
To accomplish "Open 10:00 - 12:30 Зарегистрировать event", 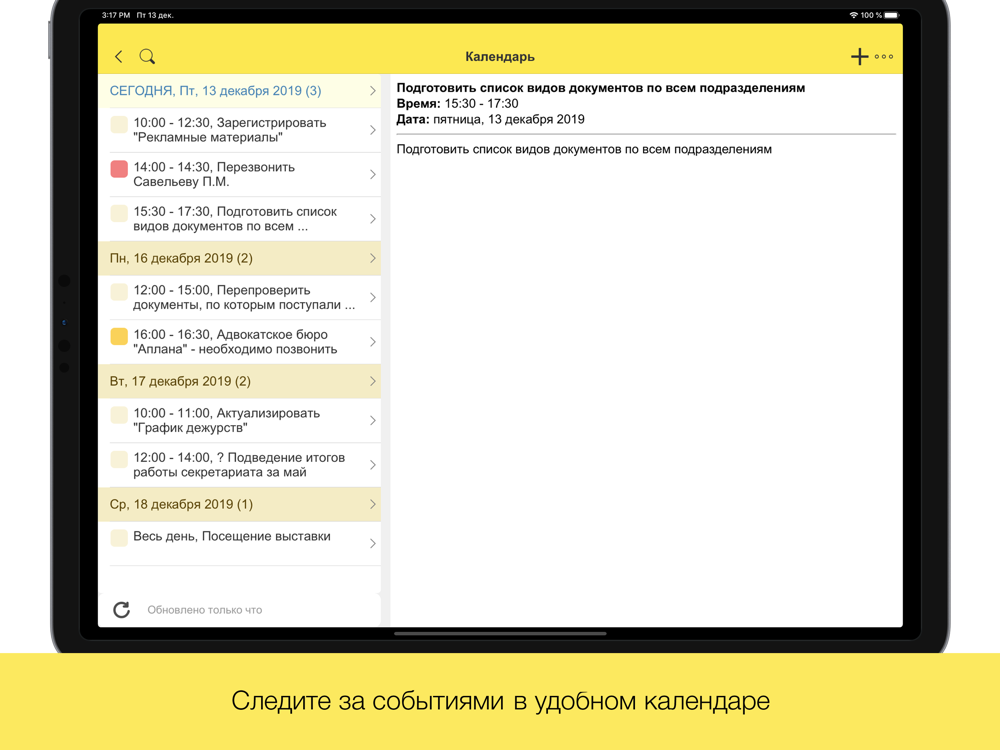I will [x=239, y=130].
